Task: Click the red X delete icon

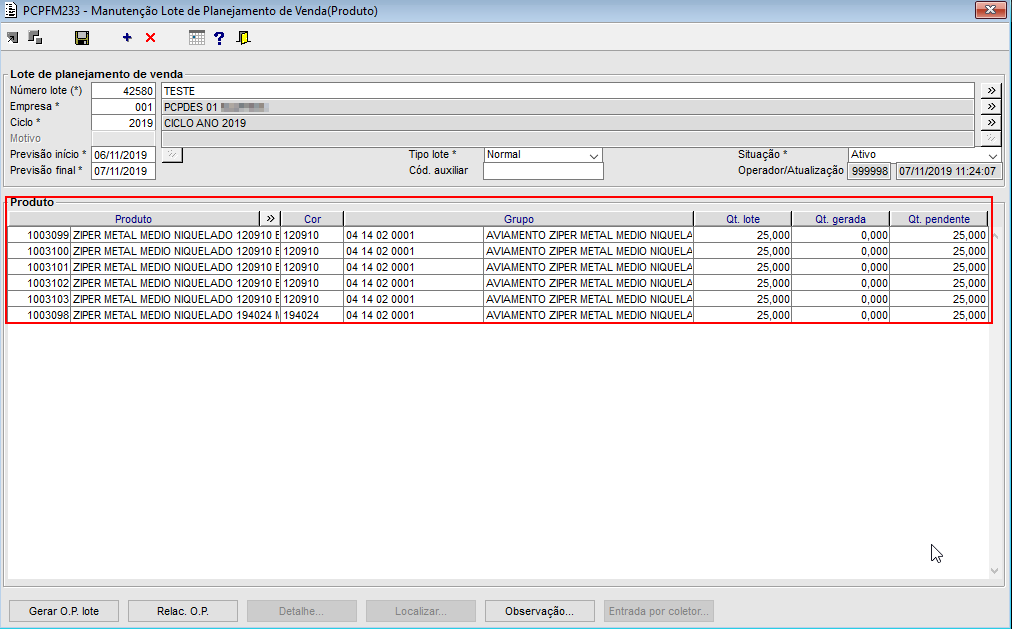Action: pos(150,38)
